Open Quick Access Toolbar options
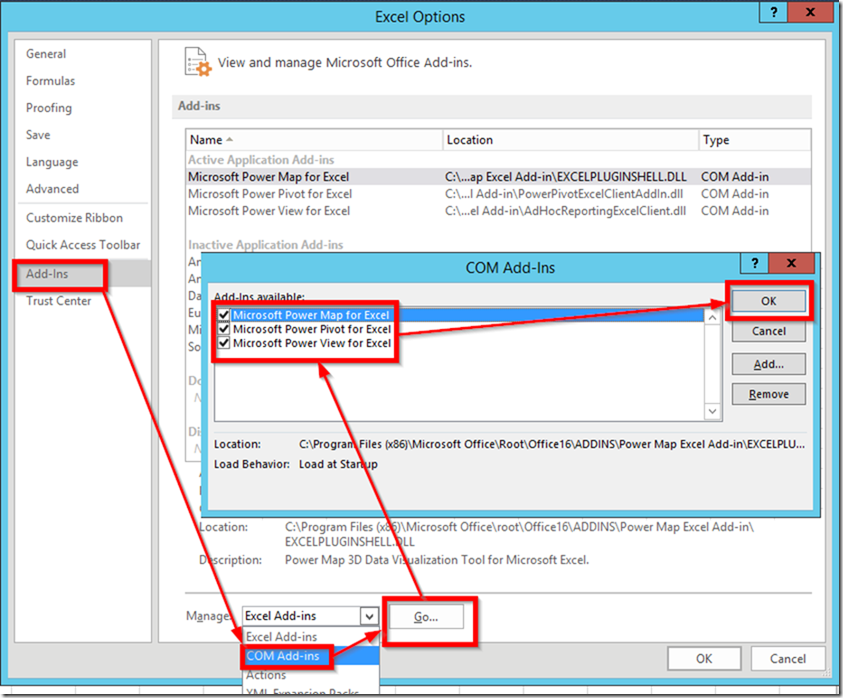Image resolution: width=843 pixels, height=698 pixels. 83,245
